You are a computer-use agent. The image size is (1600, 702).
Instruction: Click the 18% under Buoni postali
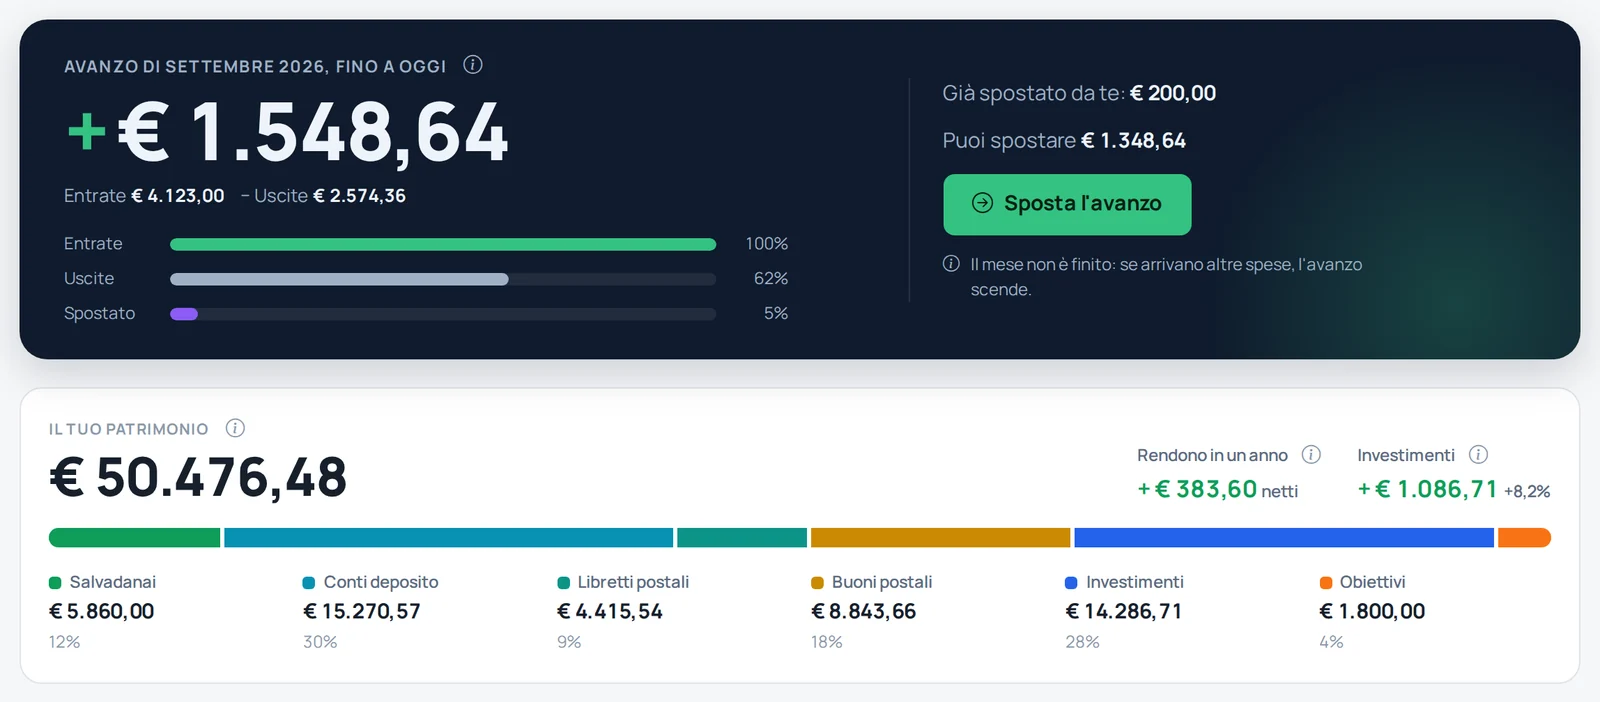pyautogui.click(x=826, y=642)
